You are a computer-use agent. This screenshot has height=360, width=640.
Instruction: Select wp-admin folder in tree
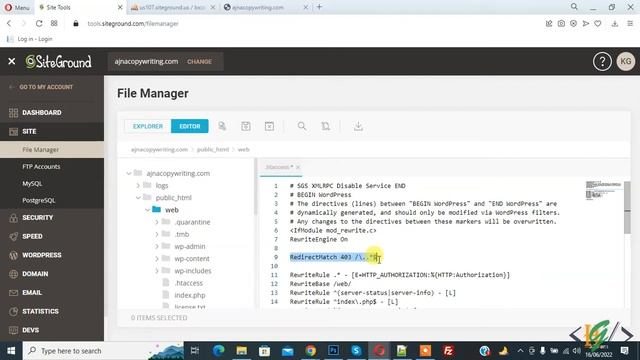tap(190, 247)
